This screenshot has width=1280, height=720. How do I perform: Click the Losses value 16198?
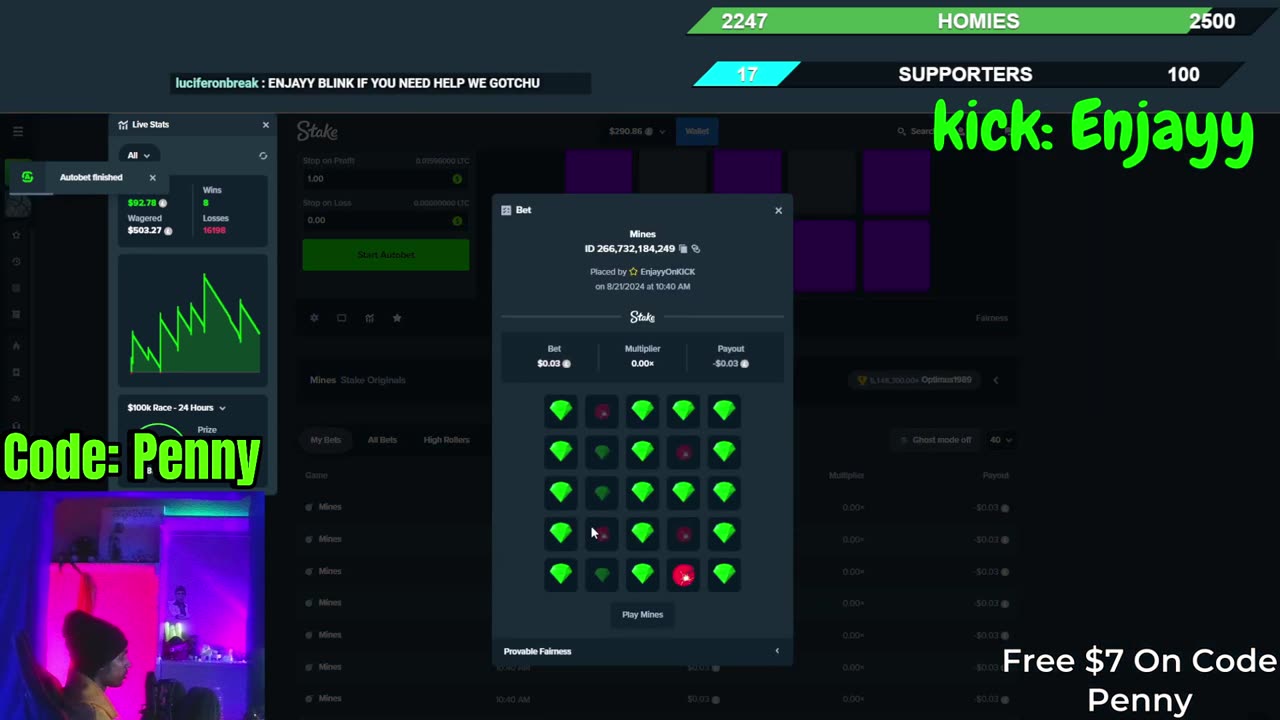pos(214,231)
